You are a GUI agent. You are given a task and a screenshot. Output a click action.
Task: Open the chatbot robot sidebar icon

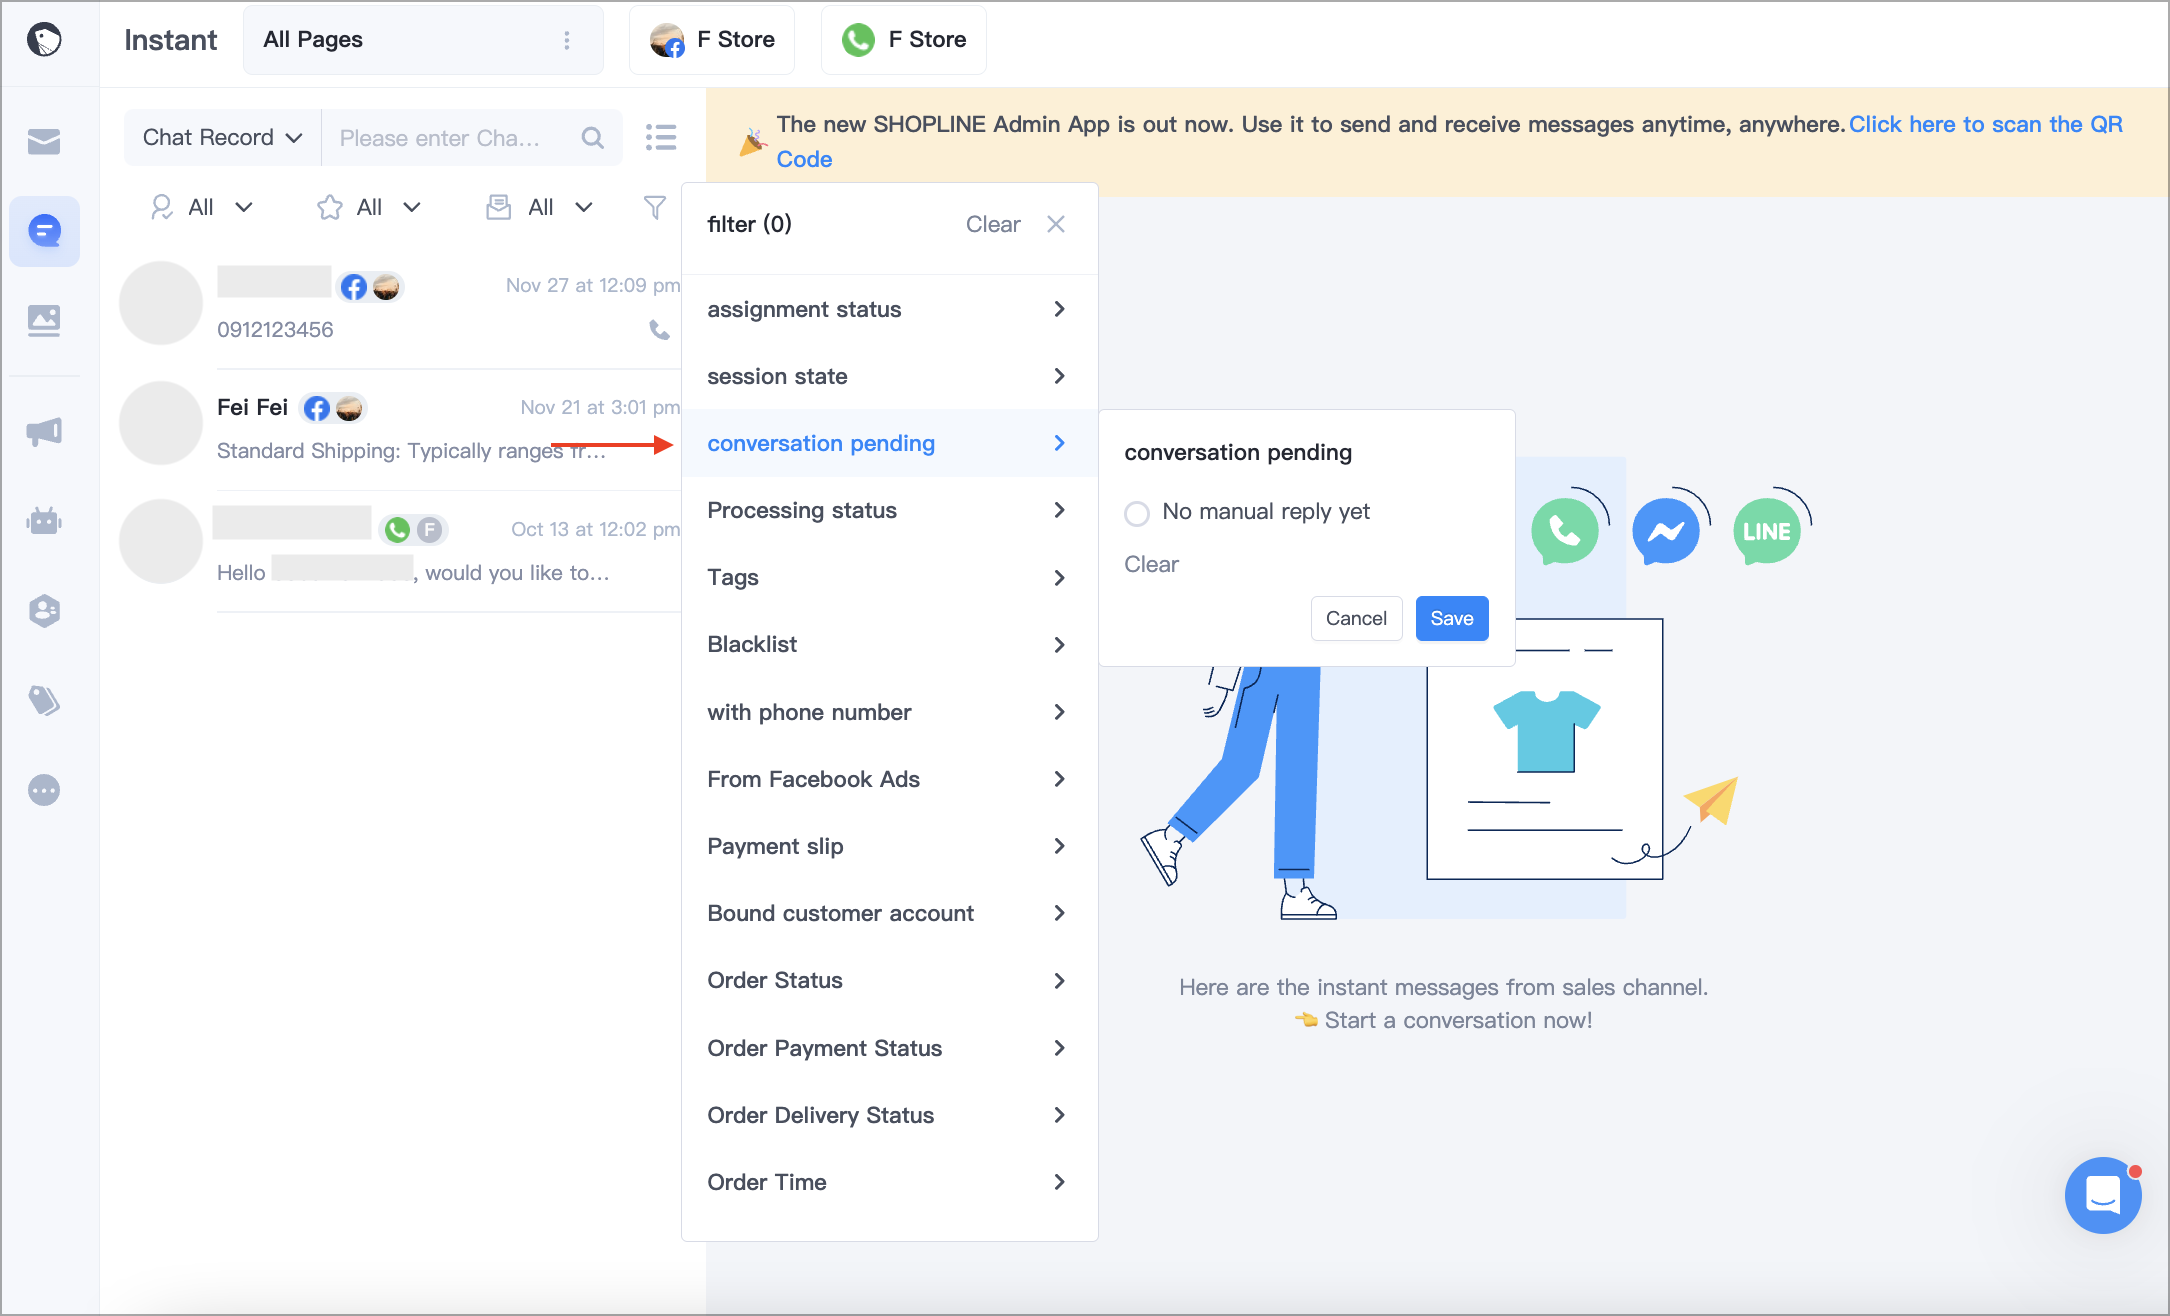[x=44, y=521]
